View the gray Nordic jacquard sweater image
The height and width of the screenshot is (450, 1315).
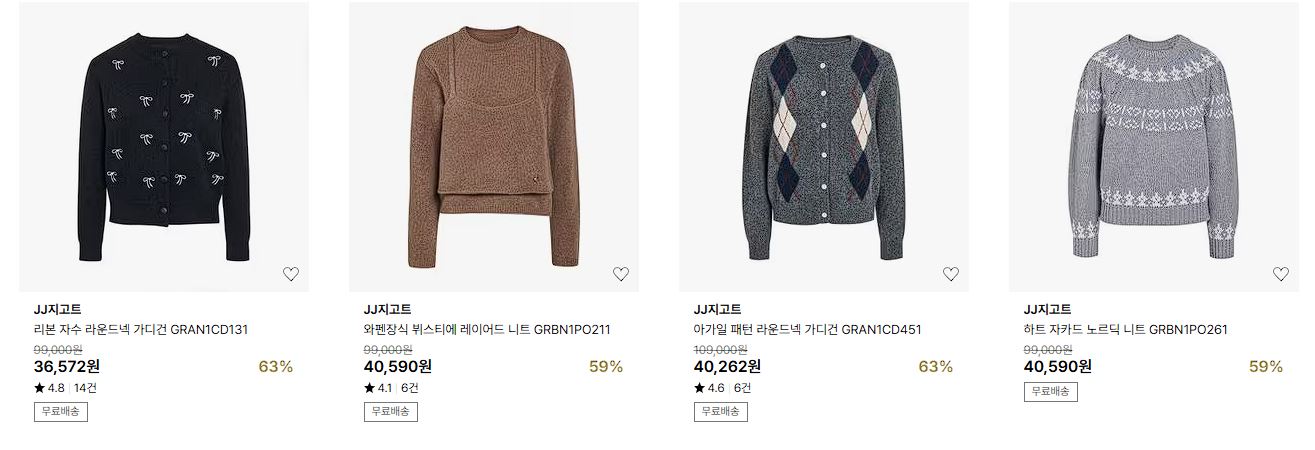(1154, 147)
